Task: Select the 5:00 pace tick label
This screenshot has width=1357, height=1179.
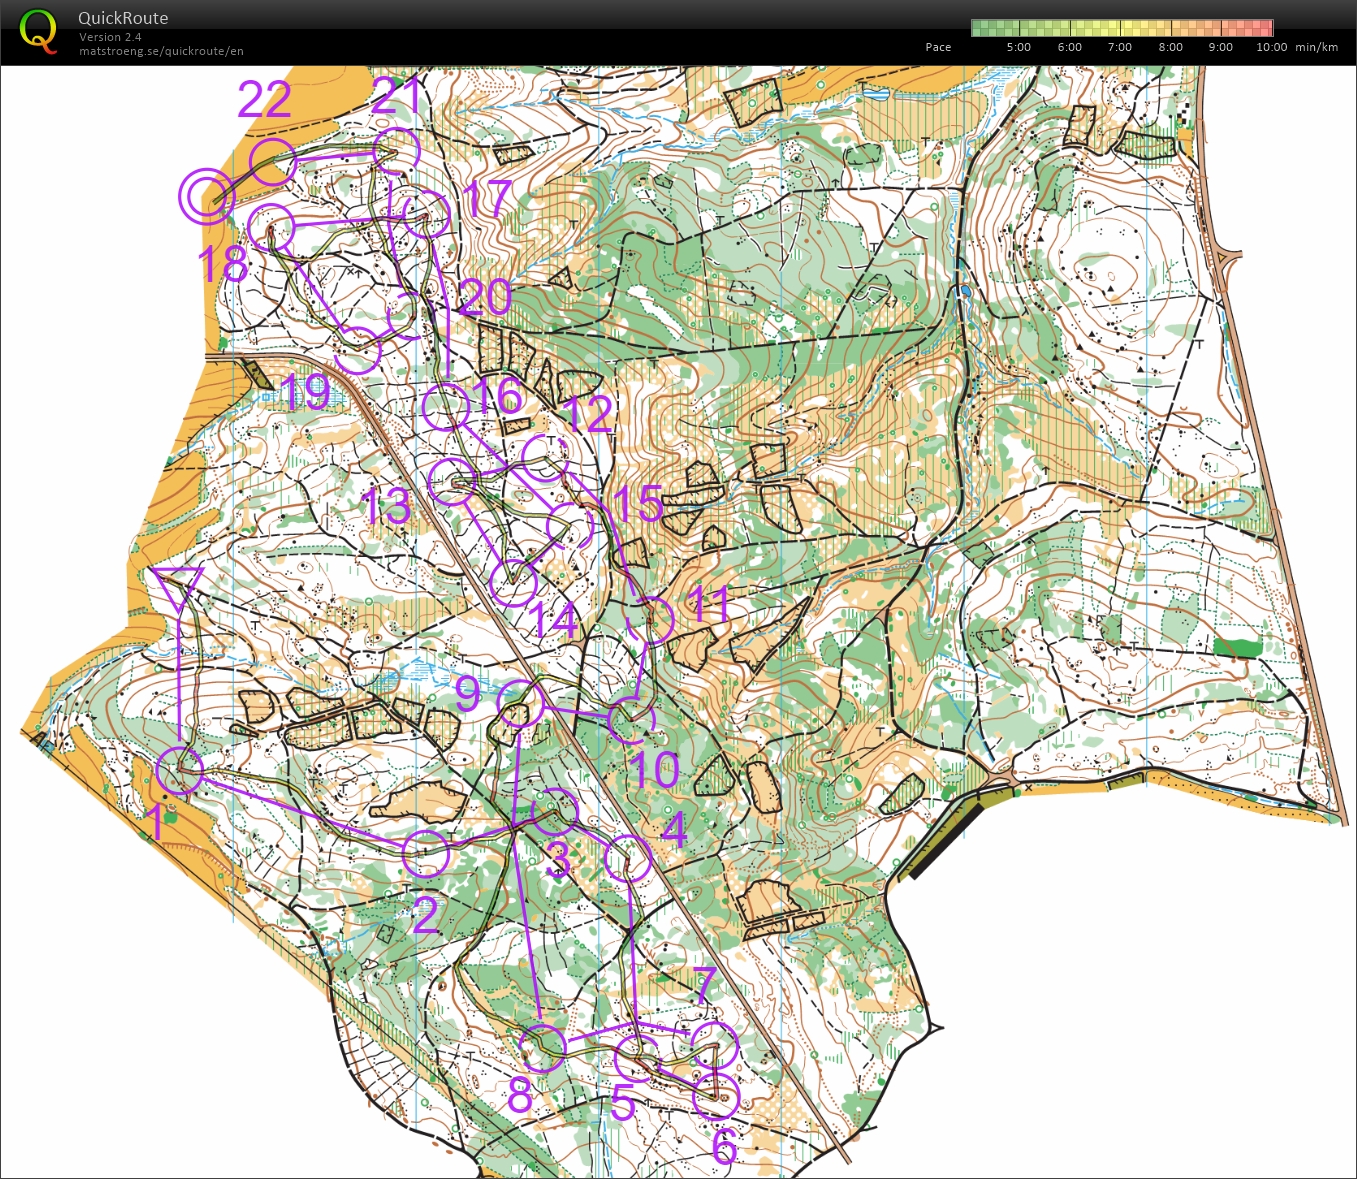Action: click(x=1018, y=47)
